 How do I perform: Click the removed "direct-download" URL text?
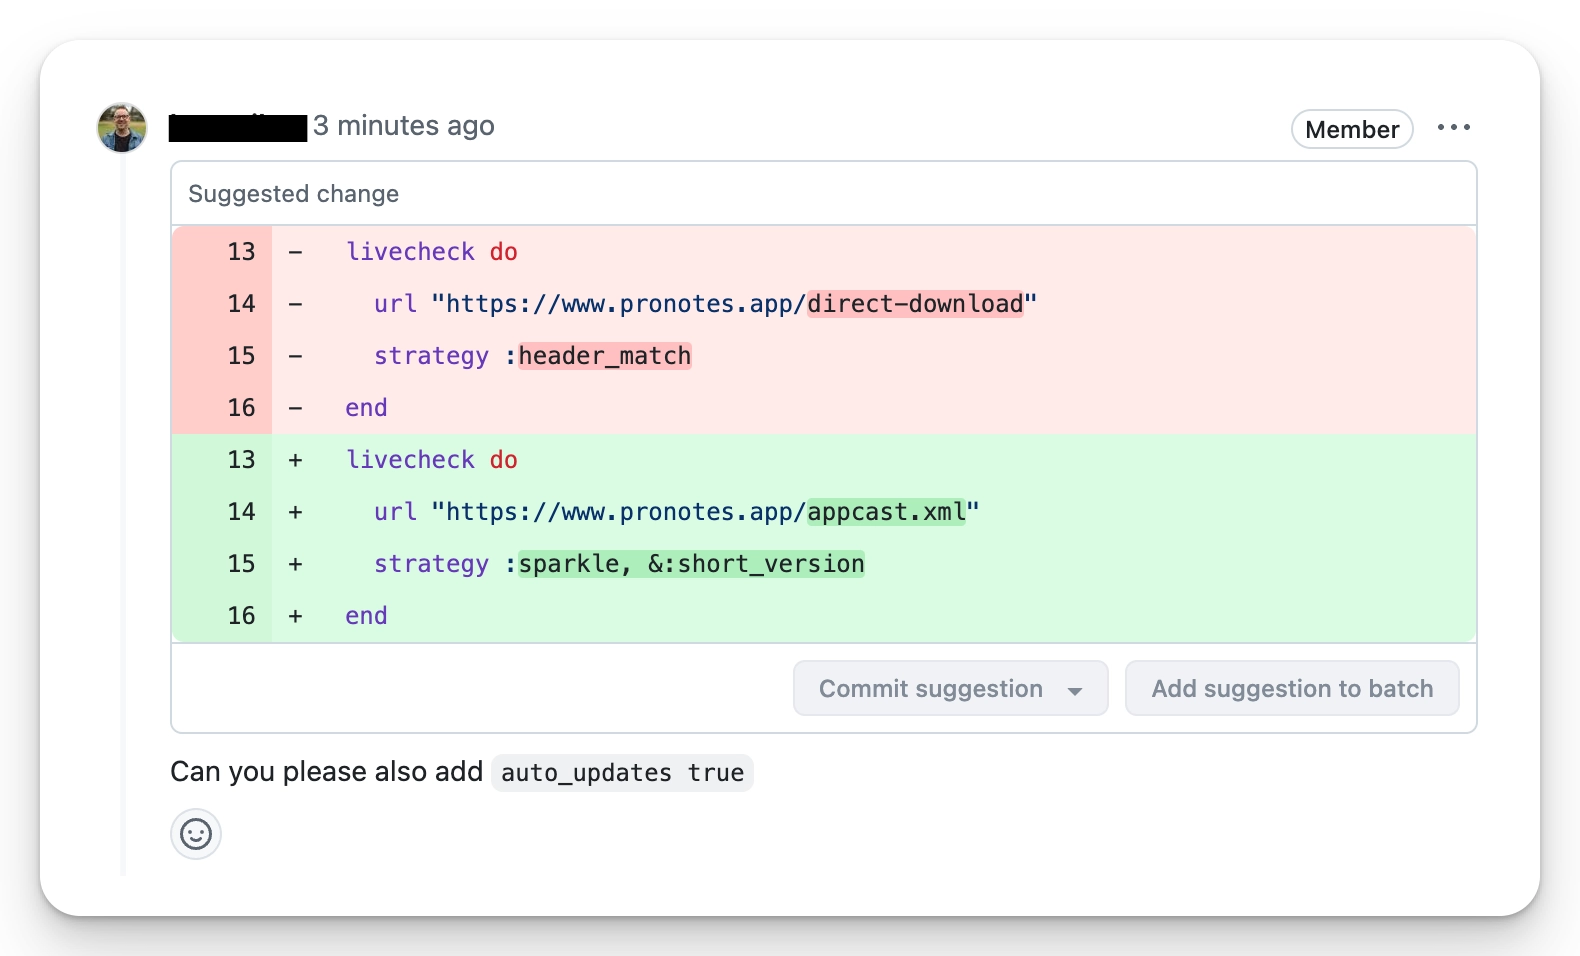click(x=916, y=304)
